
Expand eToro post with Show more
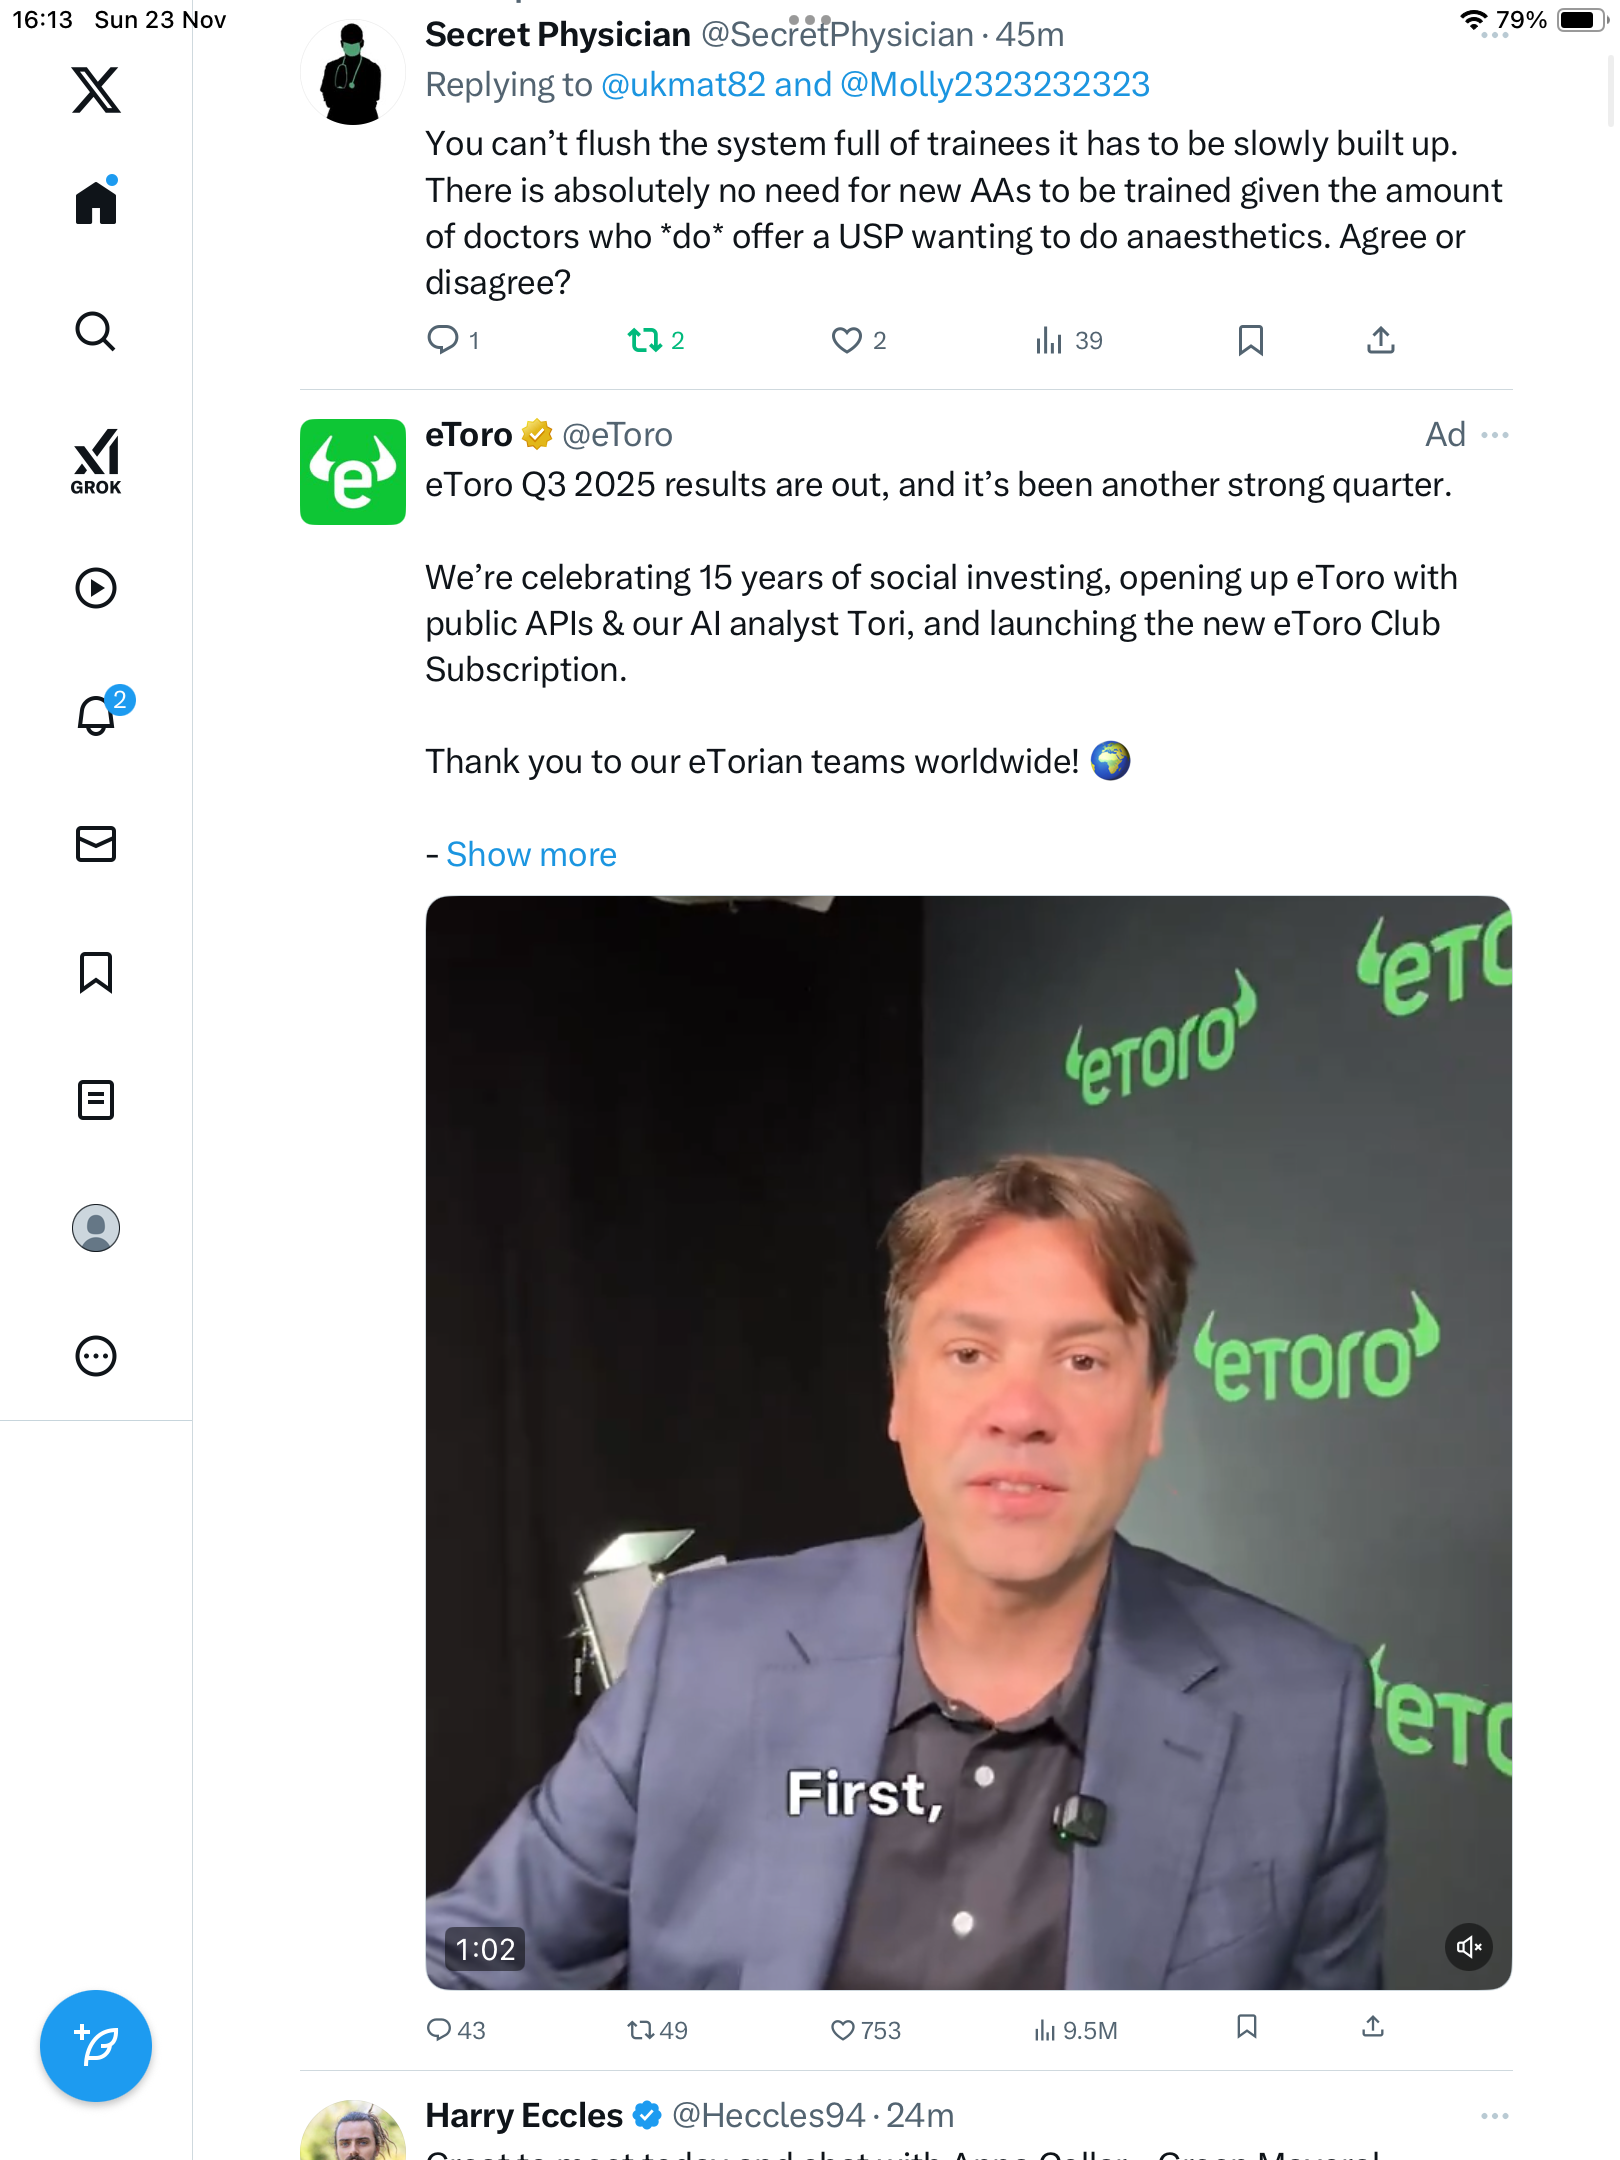tap(531, 855)
